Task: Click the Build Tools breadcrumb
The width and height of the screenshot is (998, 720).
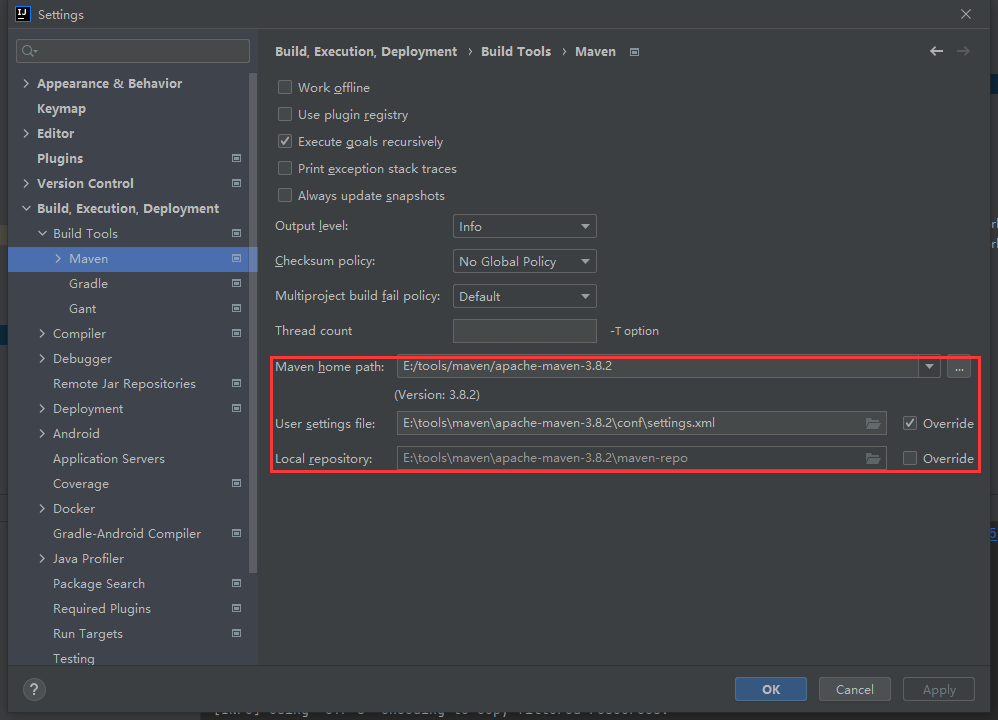Action: coord(516,51)
